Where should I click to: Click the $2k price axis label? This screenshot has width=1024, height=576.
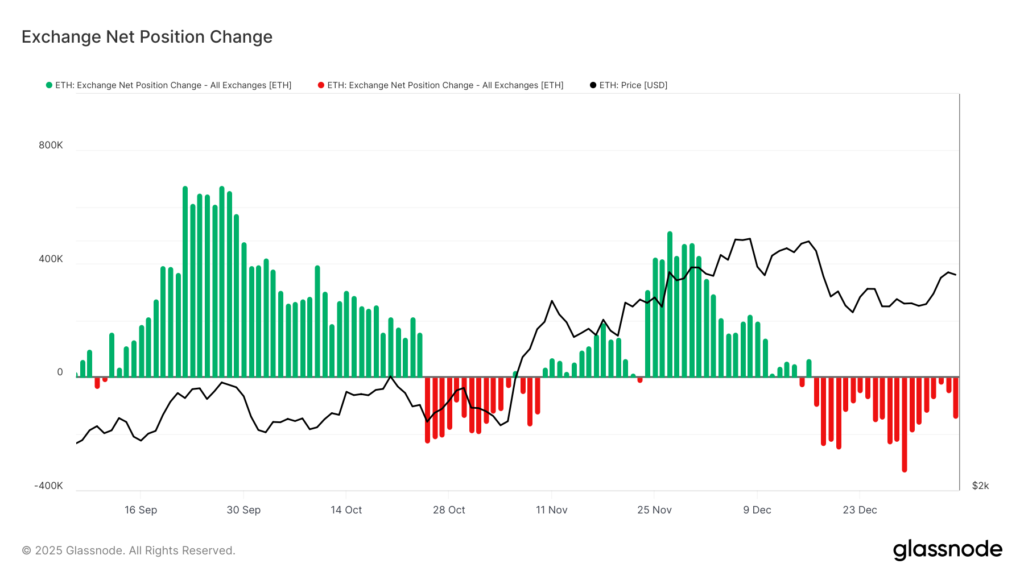(x=980, y=486)
